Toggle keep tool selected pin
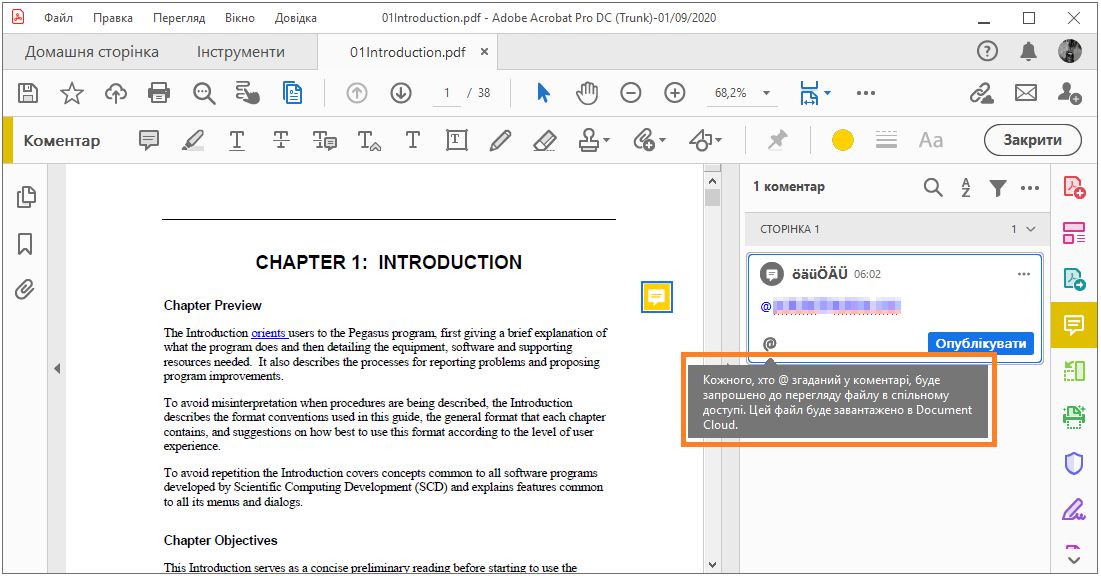This screenshot has height=576, width=1101. tap(777, 140)
